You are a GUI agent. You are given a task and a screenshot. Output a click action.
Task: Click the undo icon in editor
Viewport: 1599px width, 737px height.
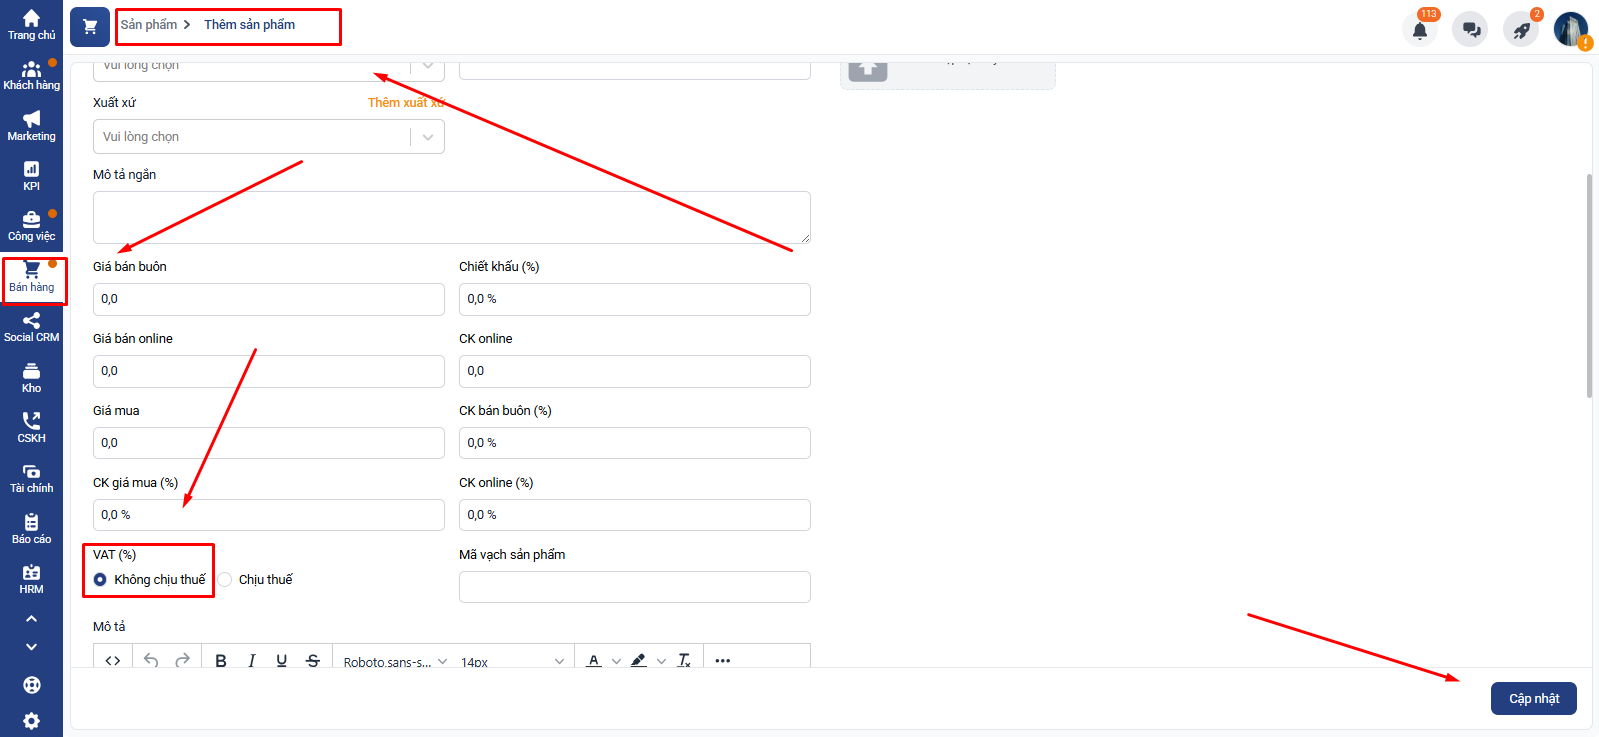[x=151, y=660]
